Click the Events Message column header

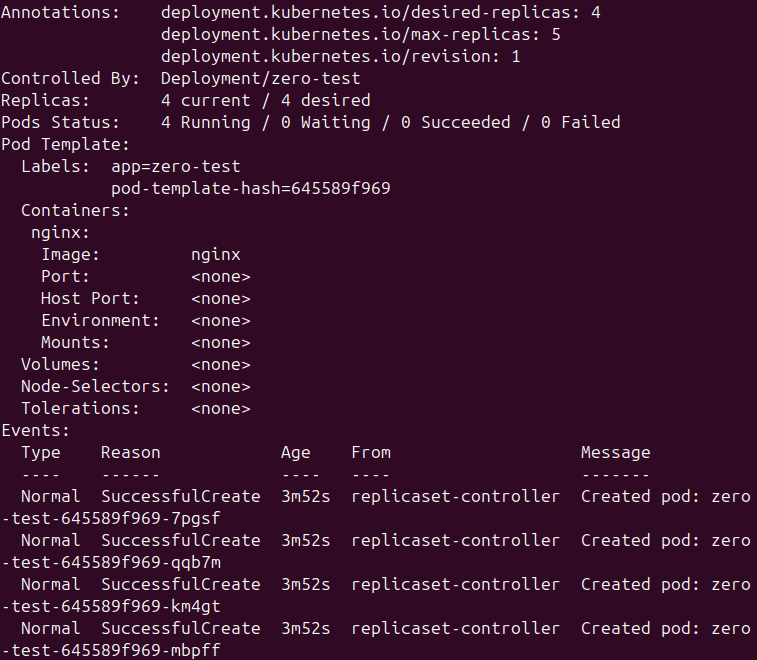616,452
